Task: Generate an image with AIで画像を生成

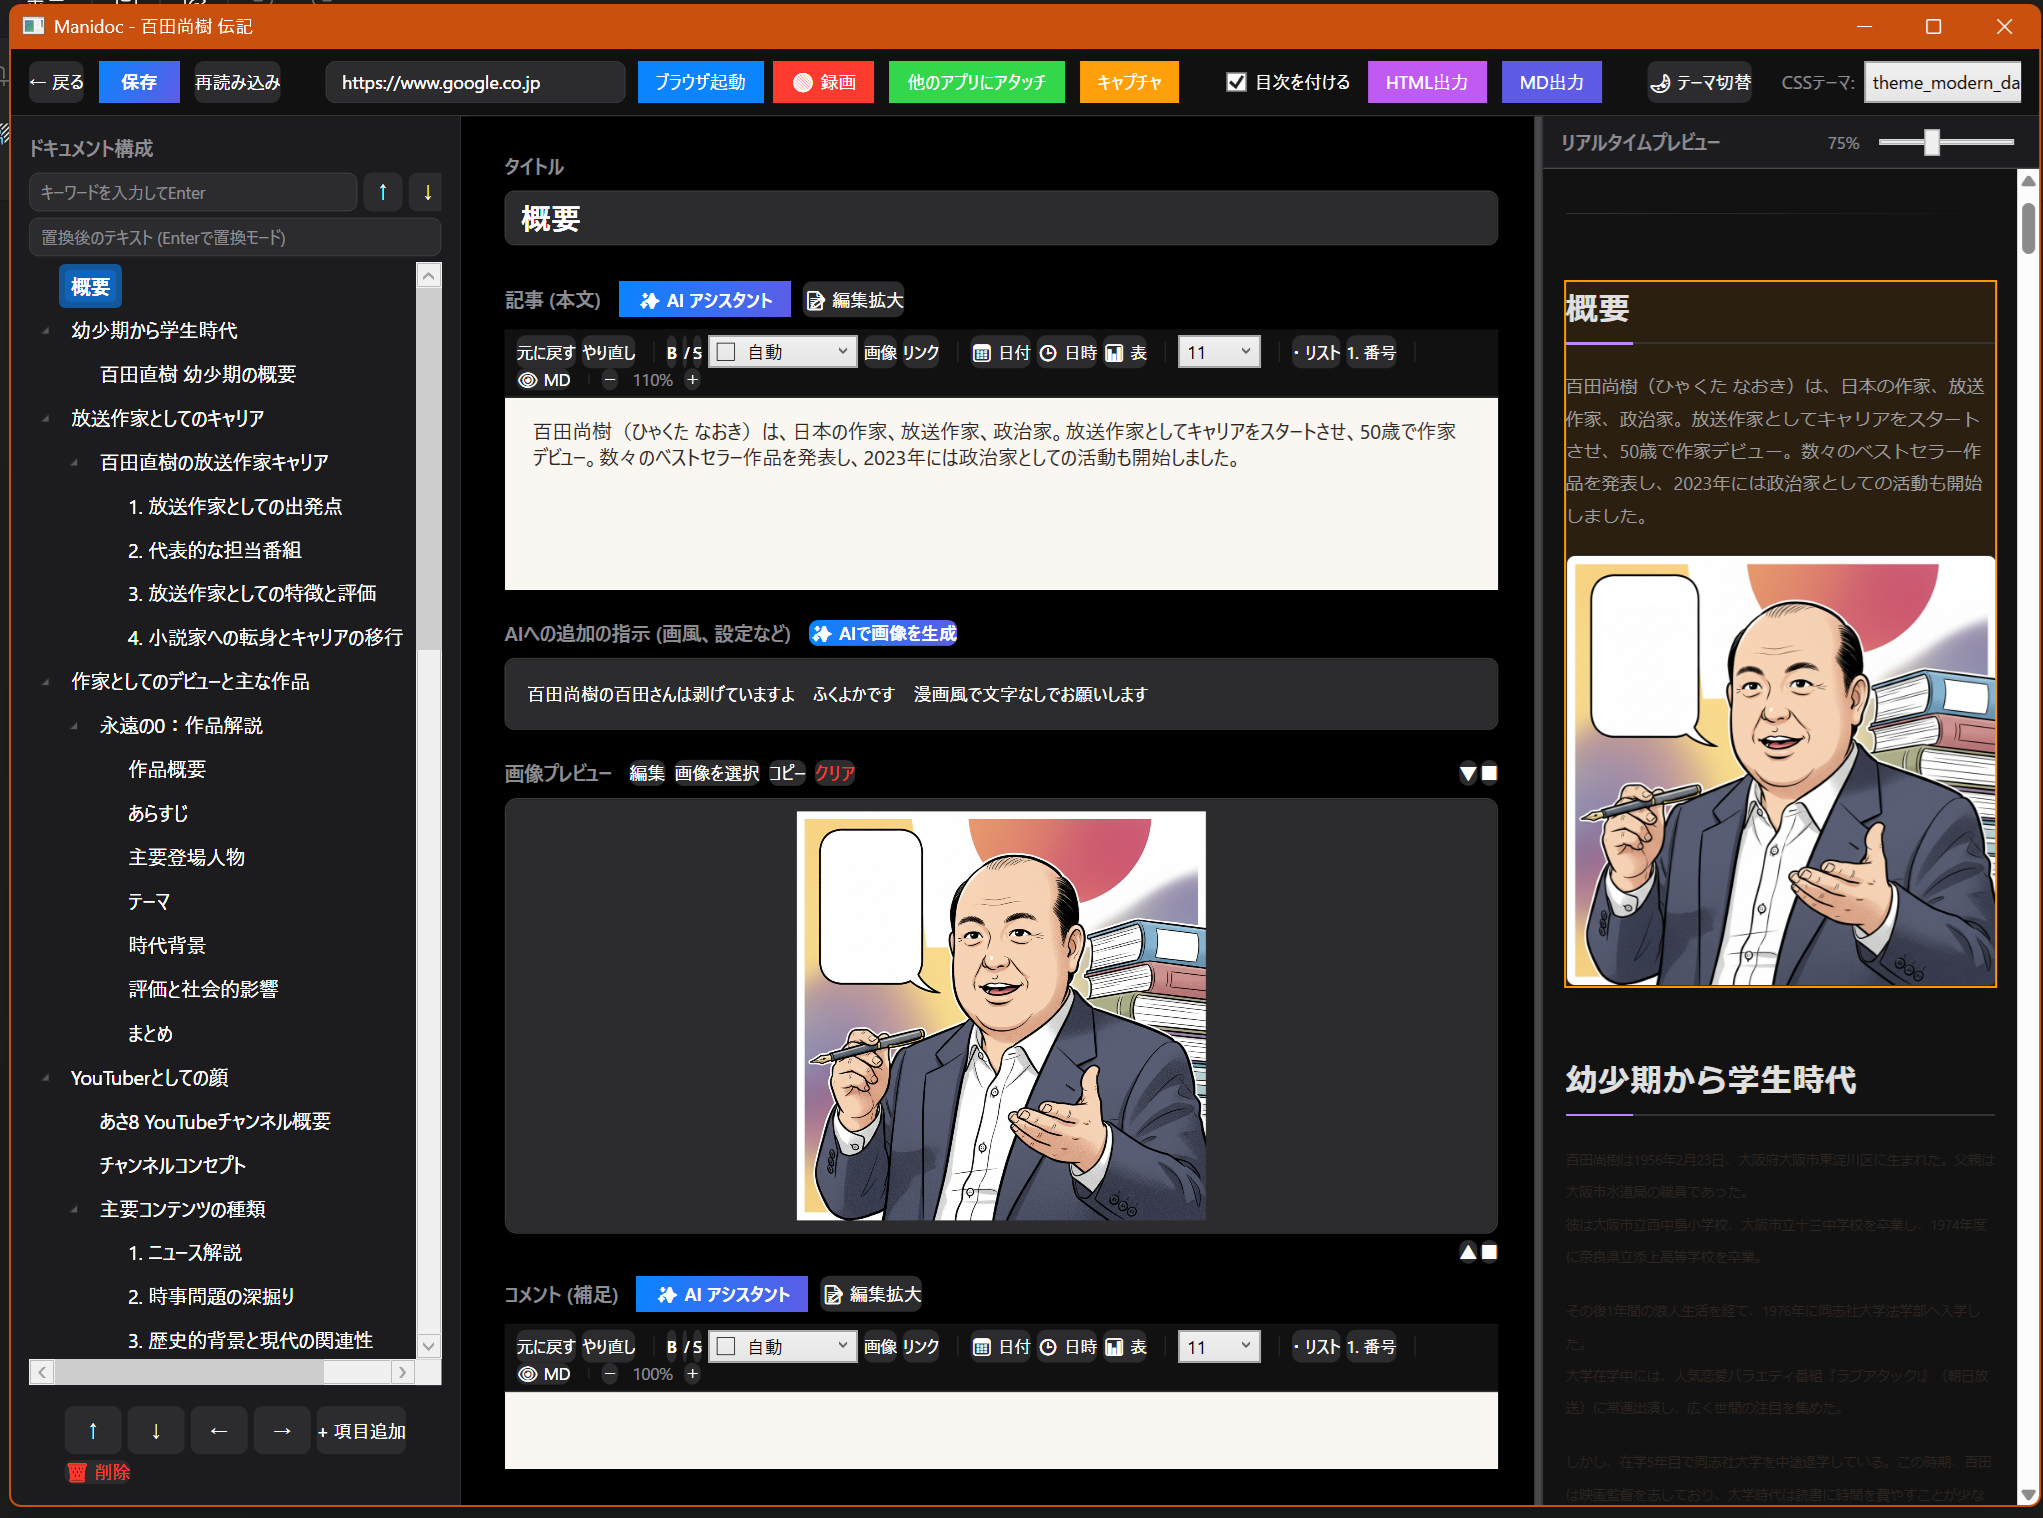Action: point(883,633)
